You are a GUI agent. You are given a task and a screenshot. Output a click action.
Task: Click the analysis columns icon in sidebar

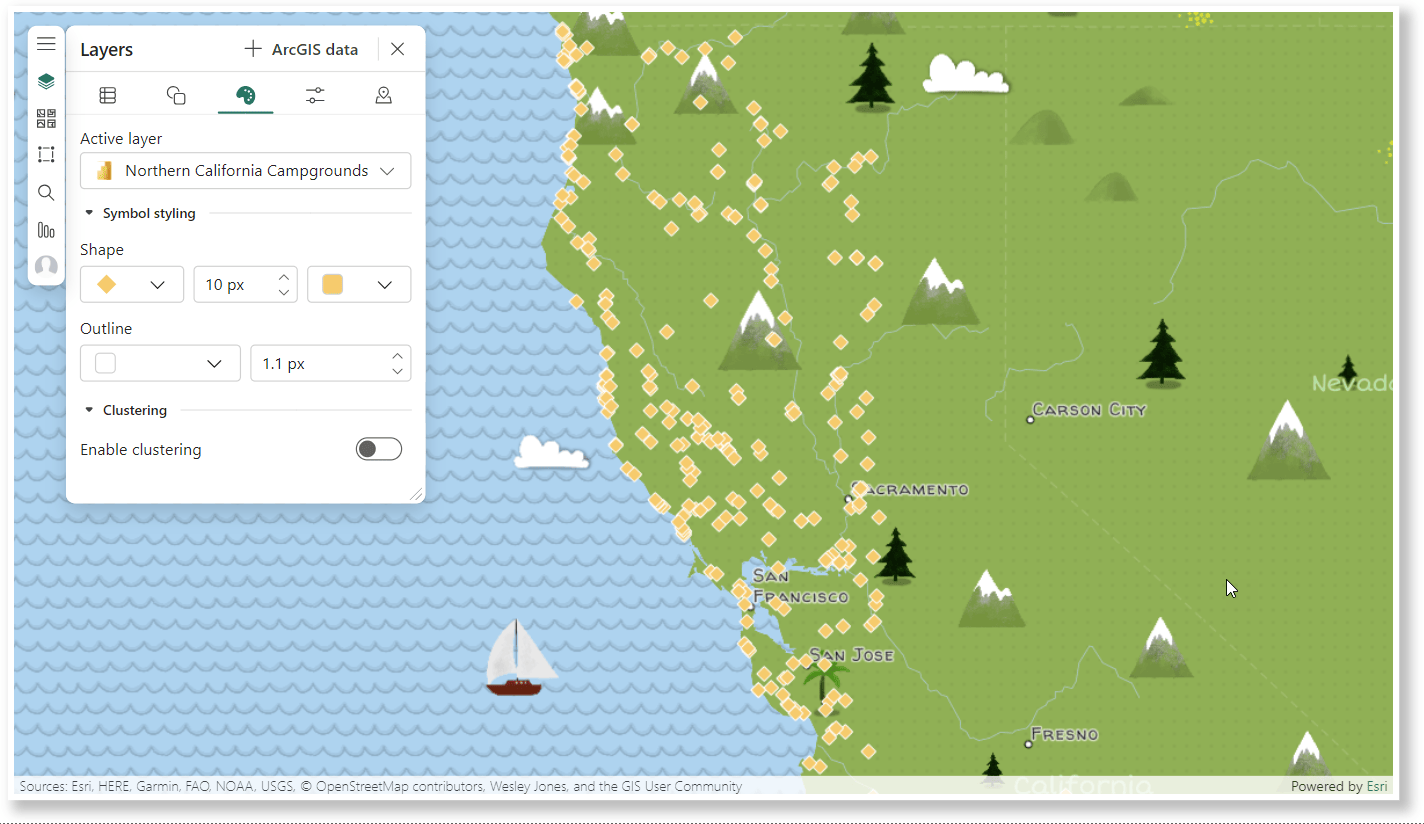pos(46,229)
